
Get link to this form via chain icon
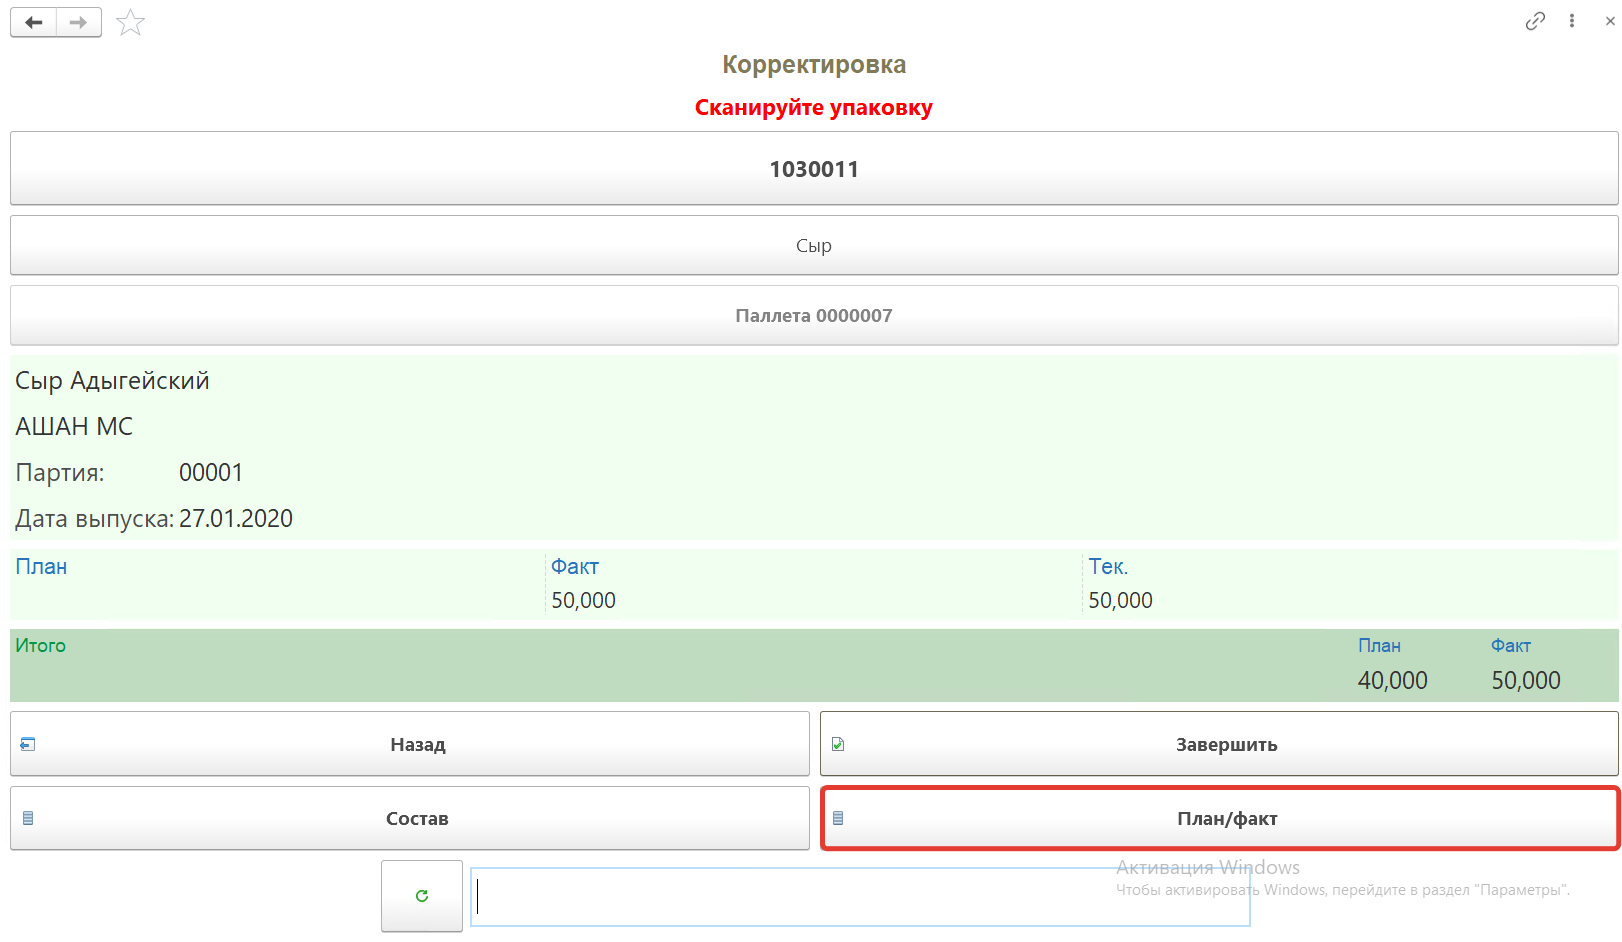pyautogui.click(x=1535, y=21)
